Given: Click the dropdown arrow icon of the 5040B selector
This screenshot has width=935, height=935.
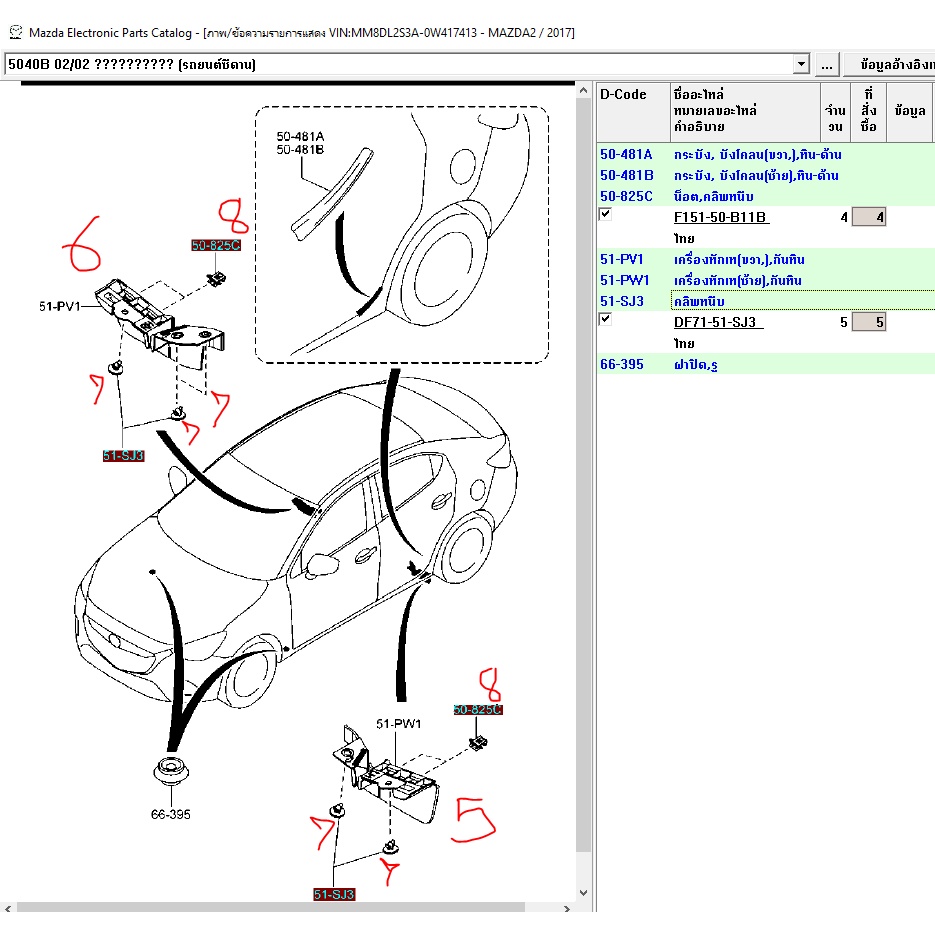Looking at the screenshot, I should point(803,63).
